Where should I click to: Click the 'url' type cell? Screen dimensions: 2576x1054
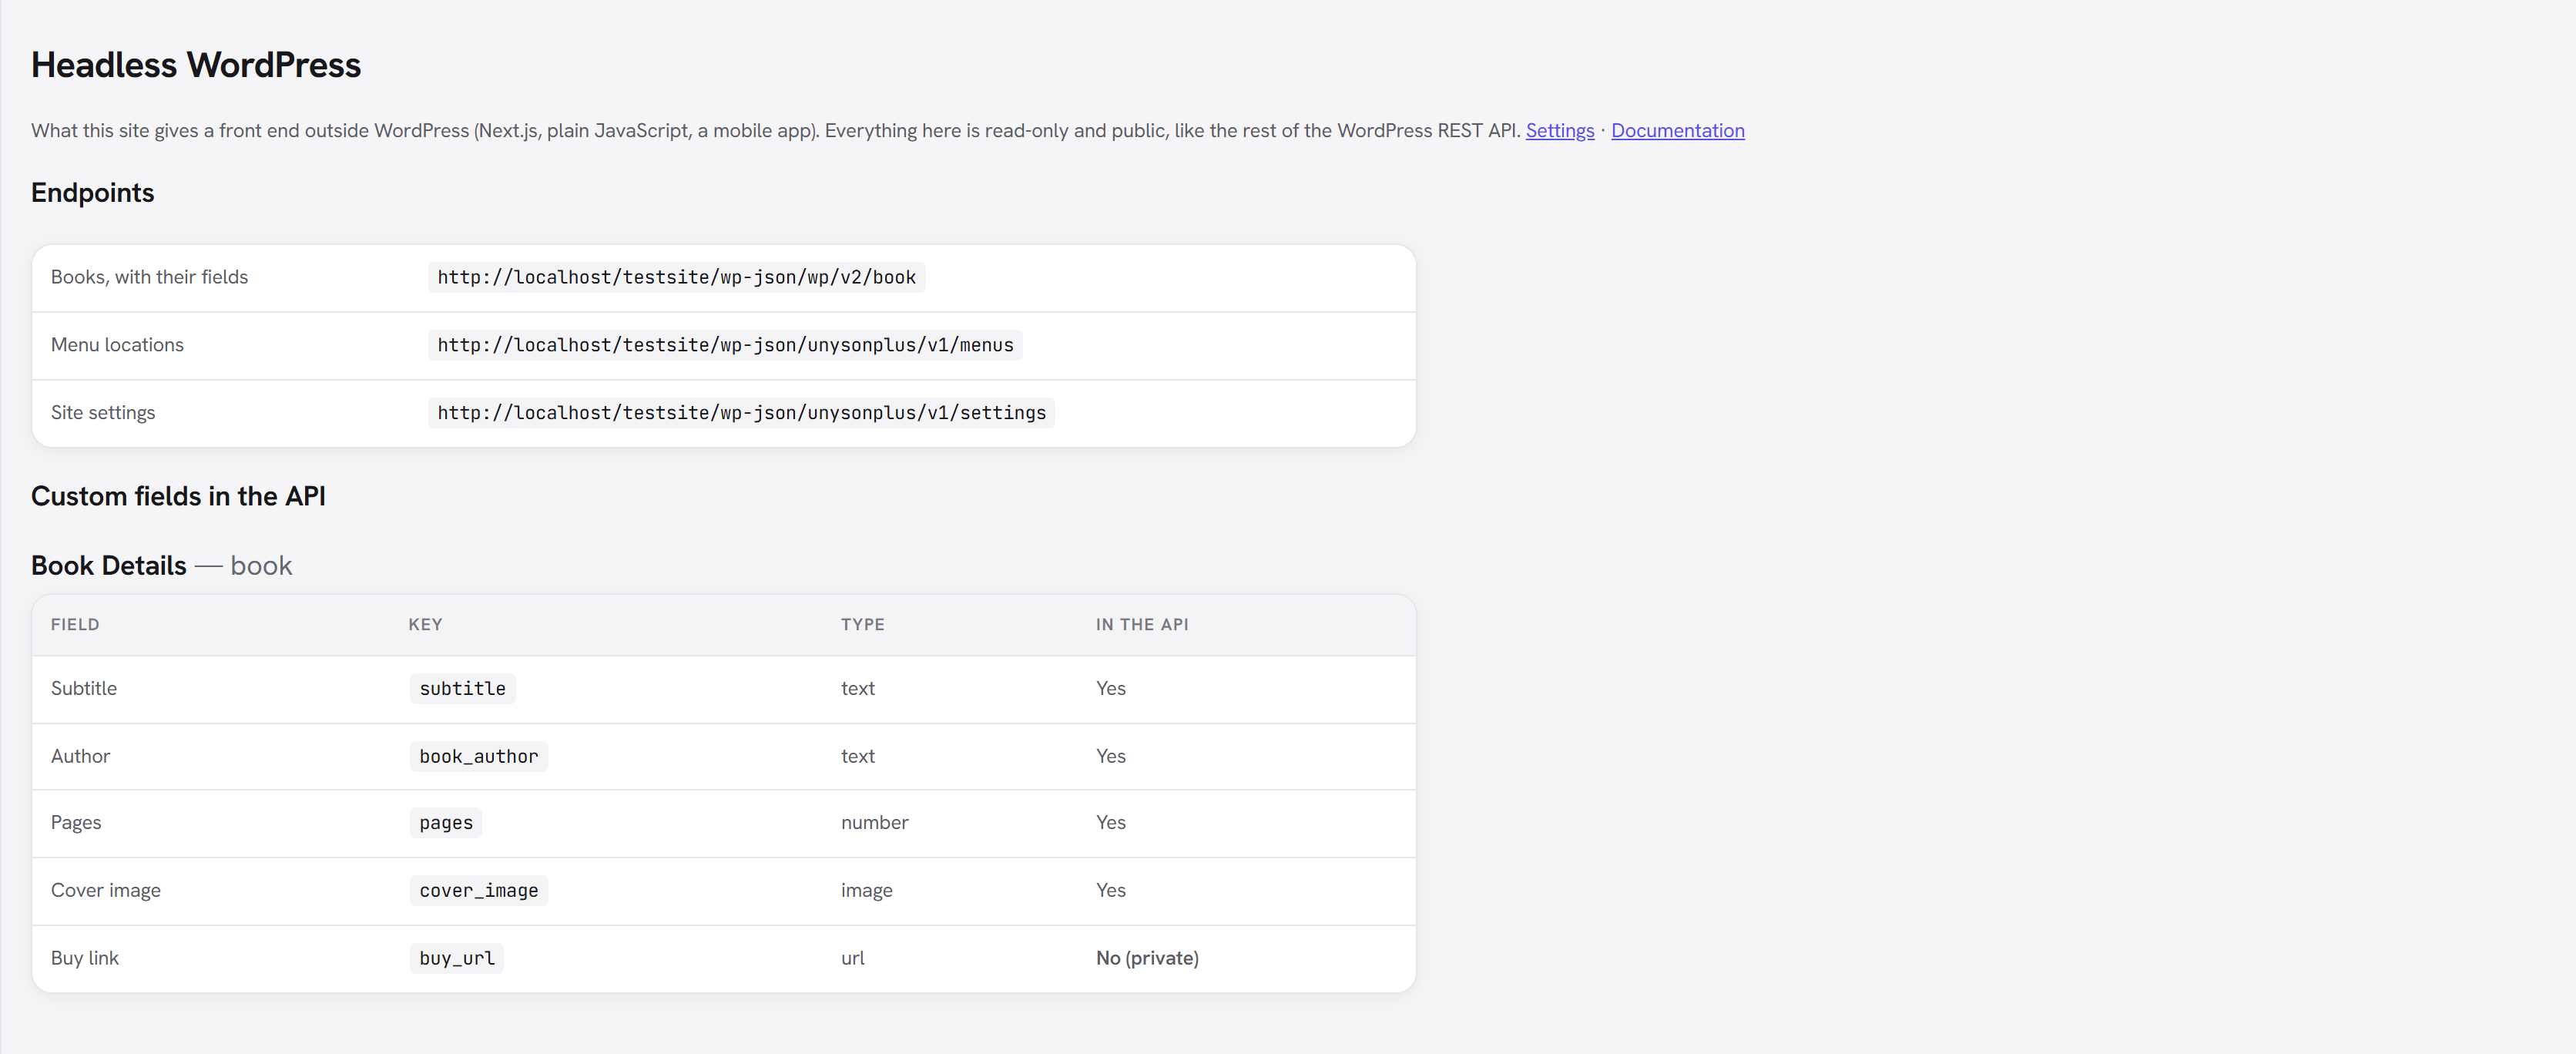coord(852,959)
